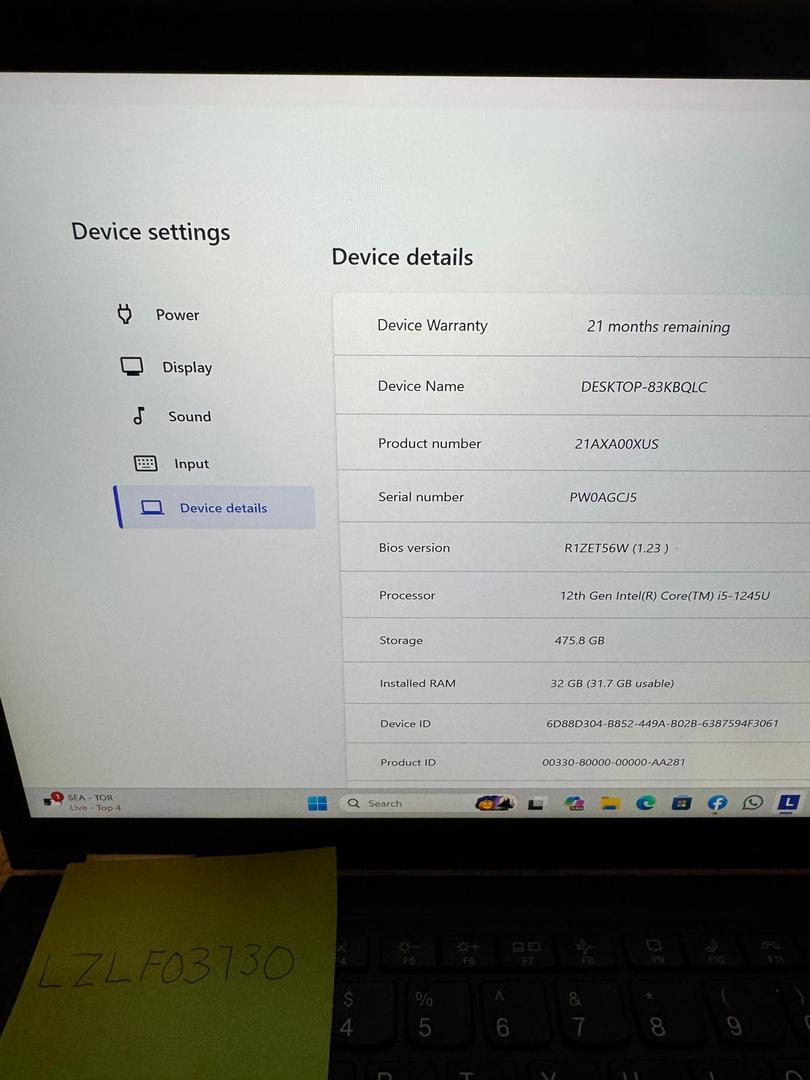Viewport: 810px width, 1080px height.
Task: Click the 'Device Warranty' label
Action: [433, 325]
